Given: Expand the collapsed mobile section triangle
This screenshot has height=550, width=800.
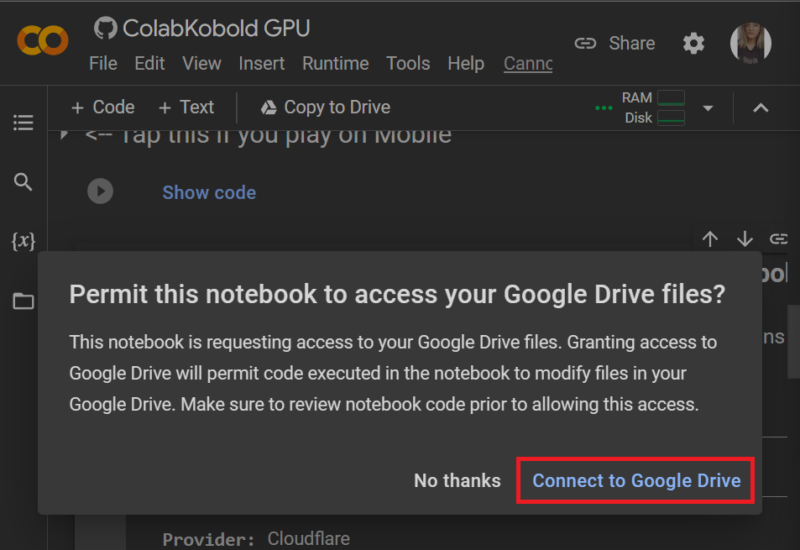Looking at the screenshot, I should pos(65,135).
